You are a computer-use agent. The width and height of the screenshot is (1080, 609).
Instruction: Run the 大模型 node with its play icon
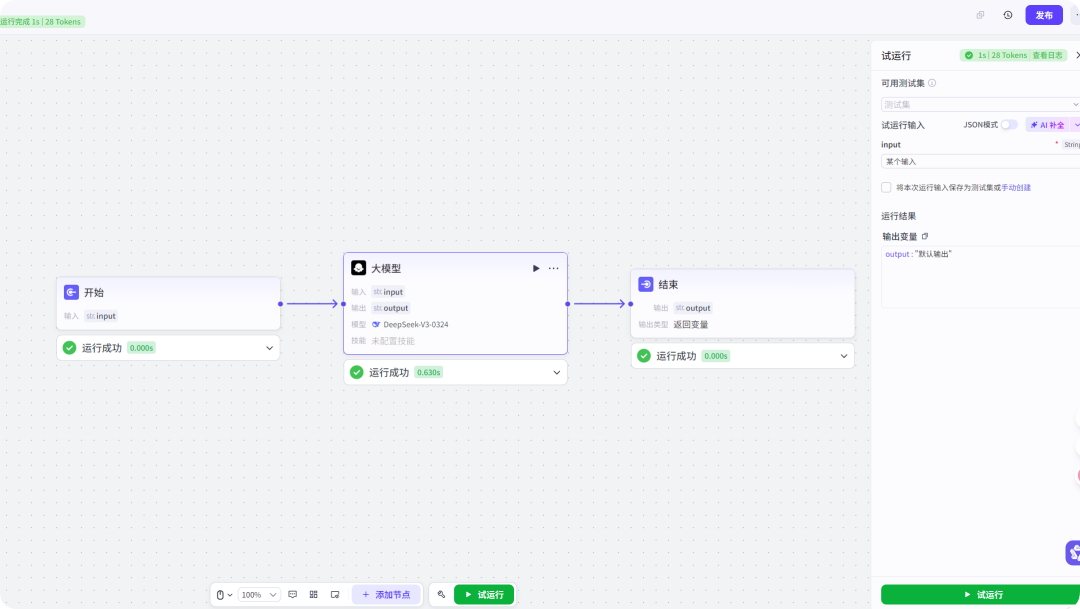coord(536,268)
